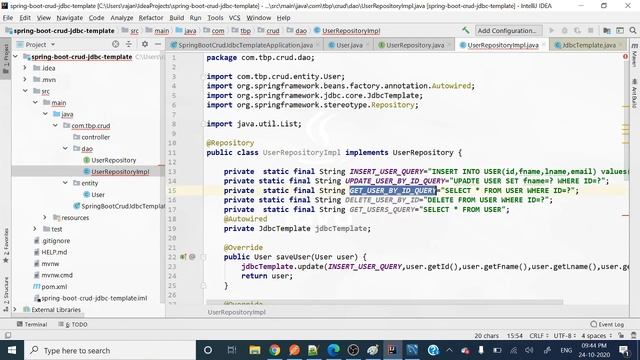
Task: Click the Search Everywhere magnifier
Action: (x=633, y=31)
